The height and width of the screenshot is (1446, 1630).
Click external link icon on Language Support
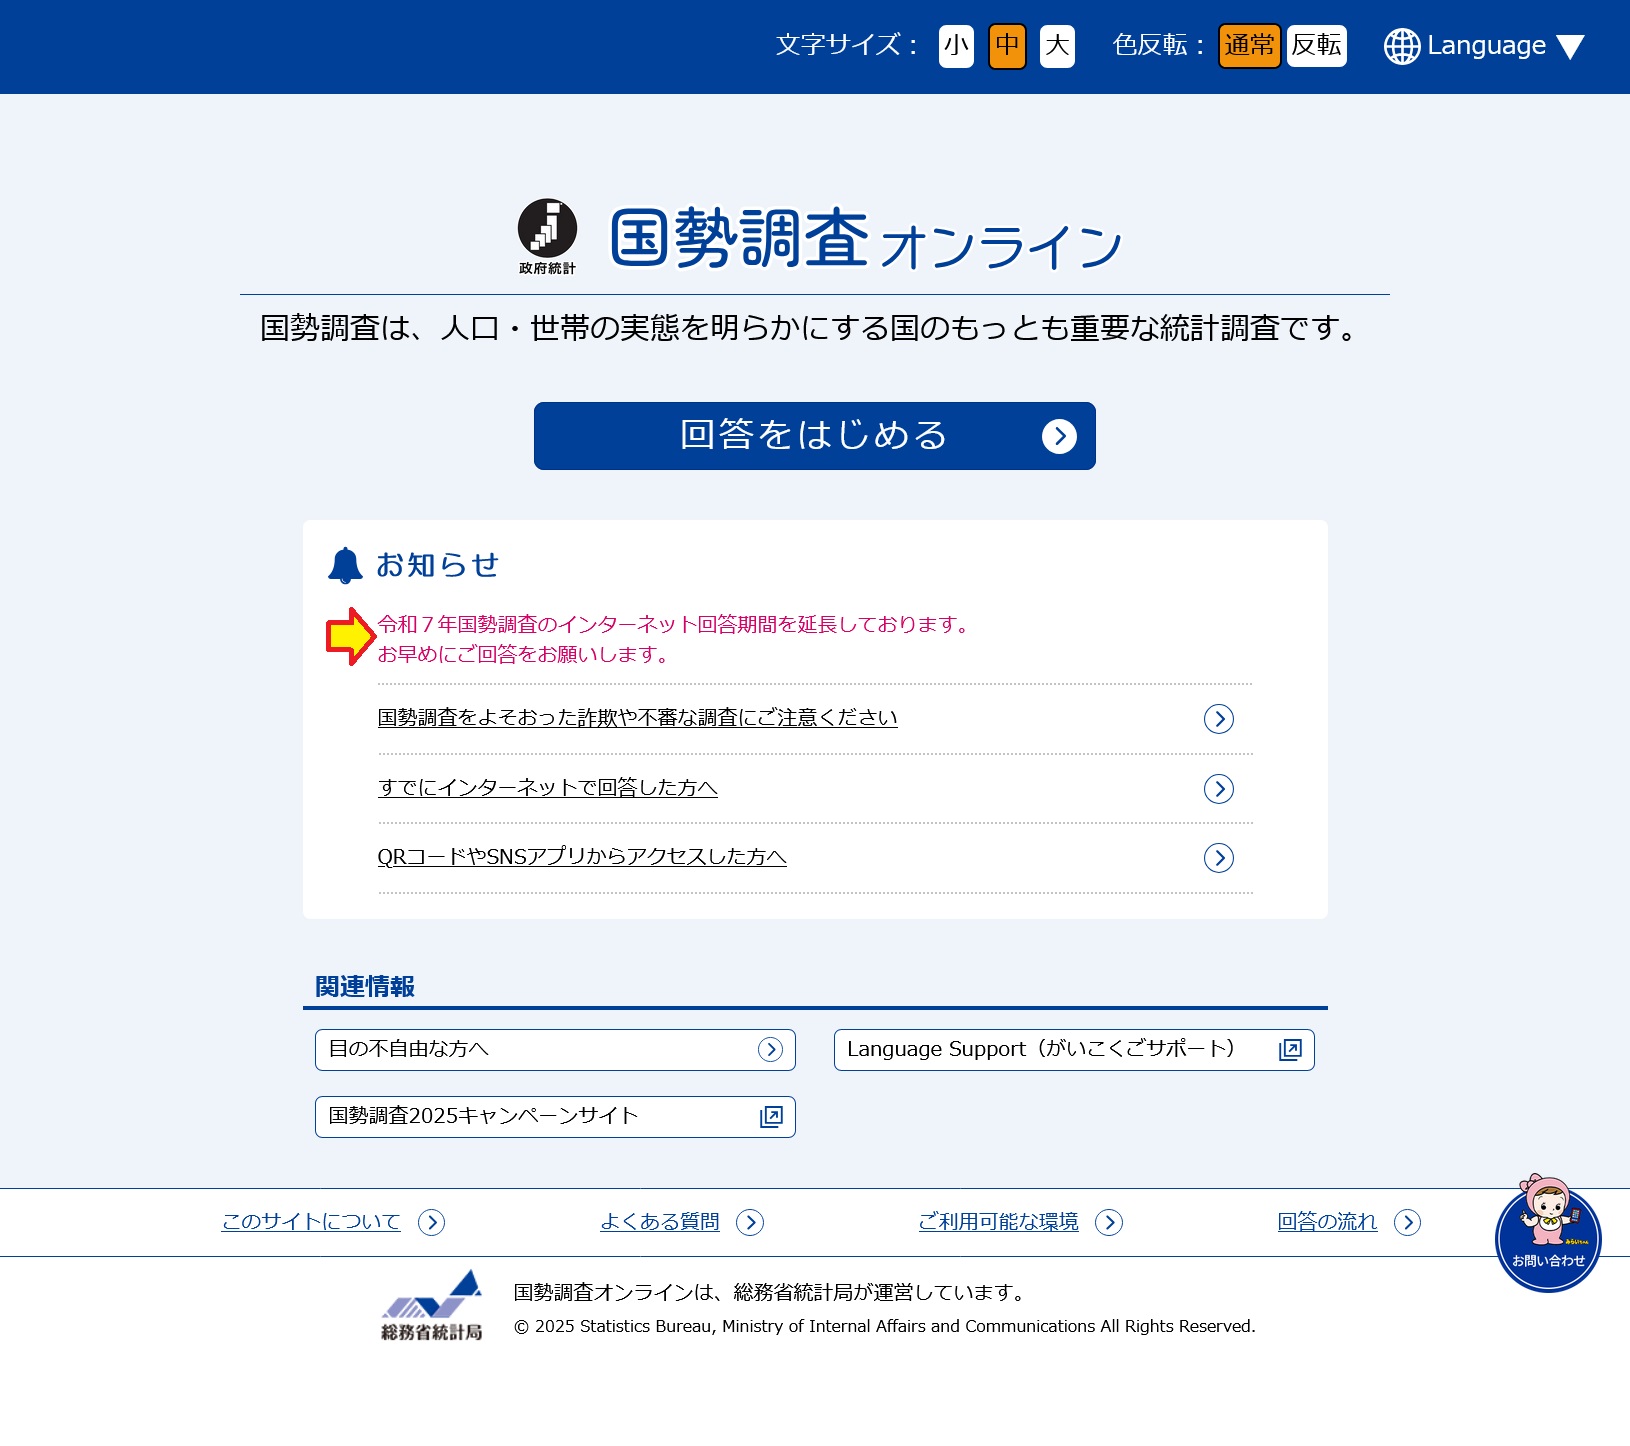(x=1290, y=1050)
